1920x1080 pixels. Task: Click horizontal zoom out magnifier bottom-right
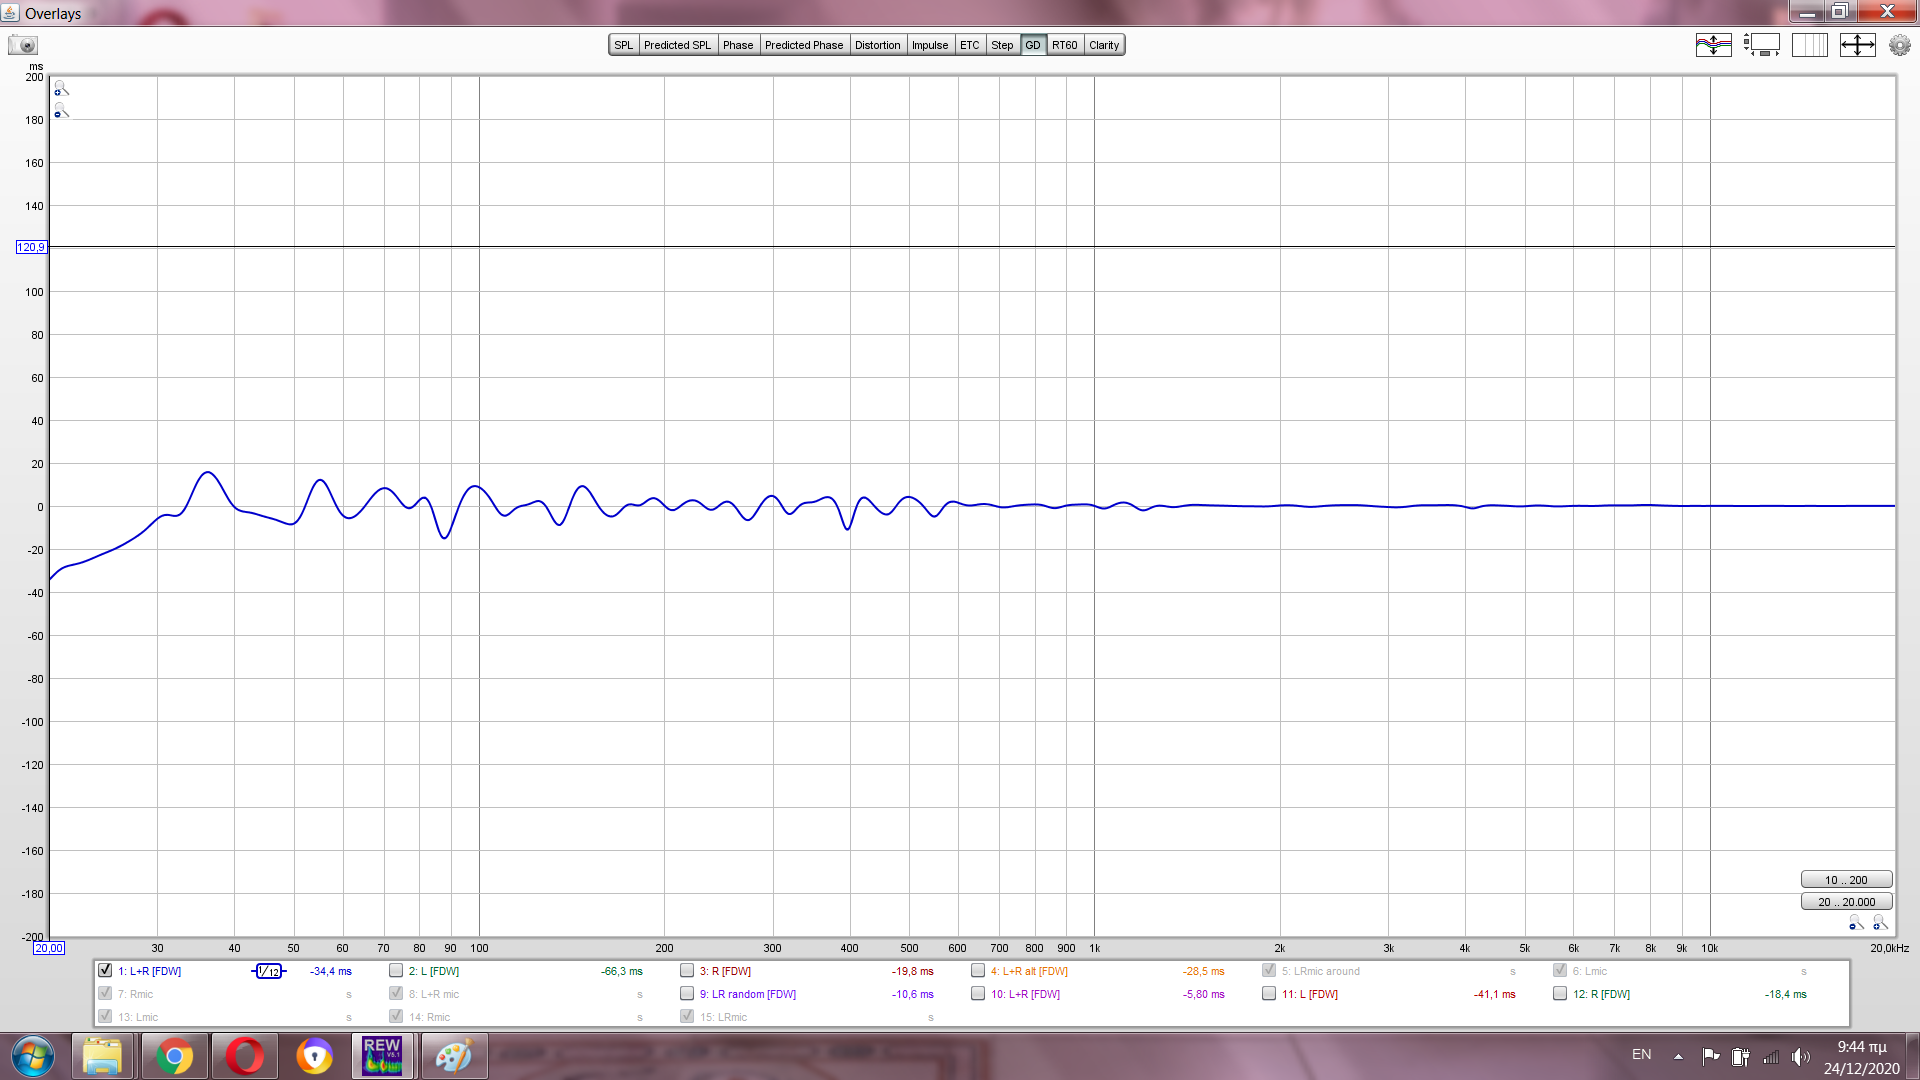click(1856, 923)
